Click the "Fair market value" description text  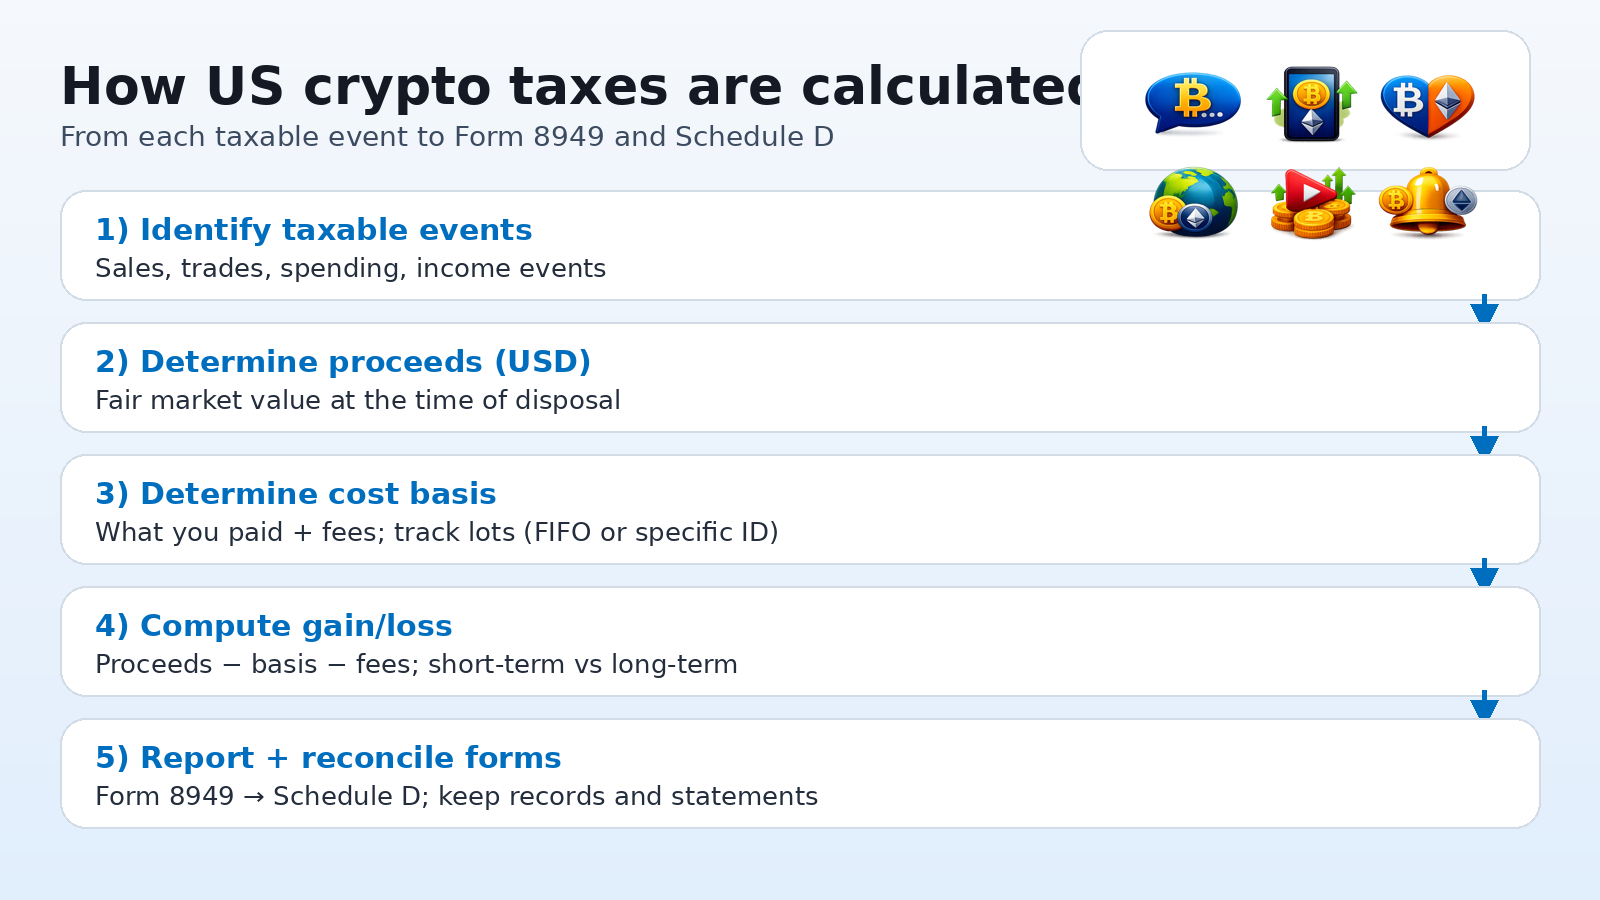357,401
